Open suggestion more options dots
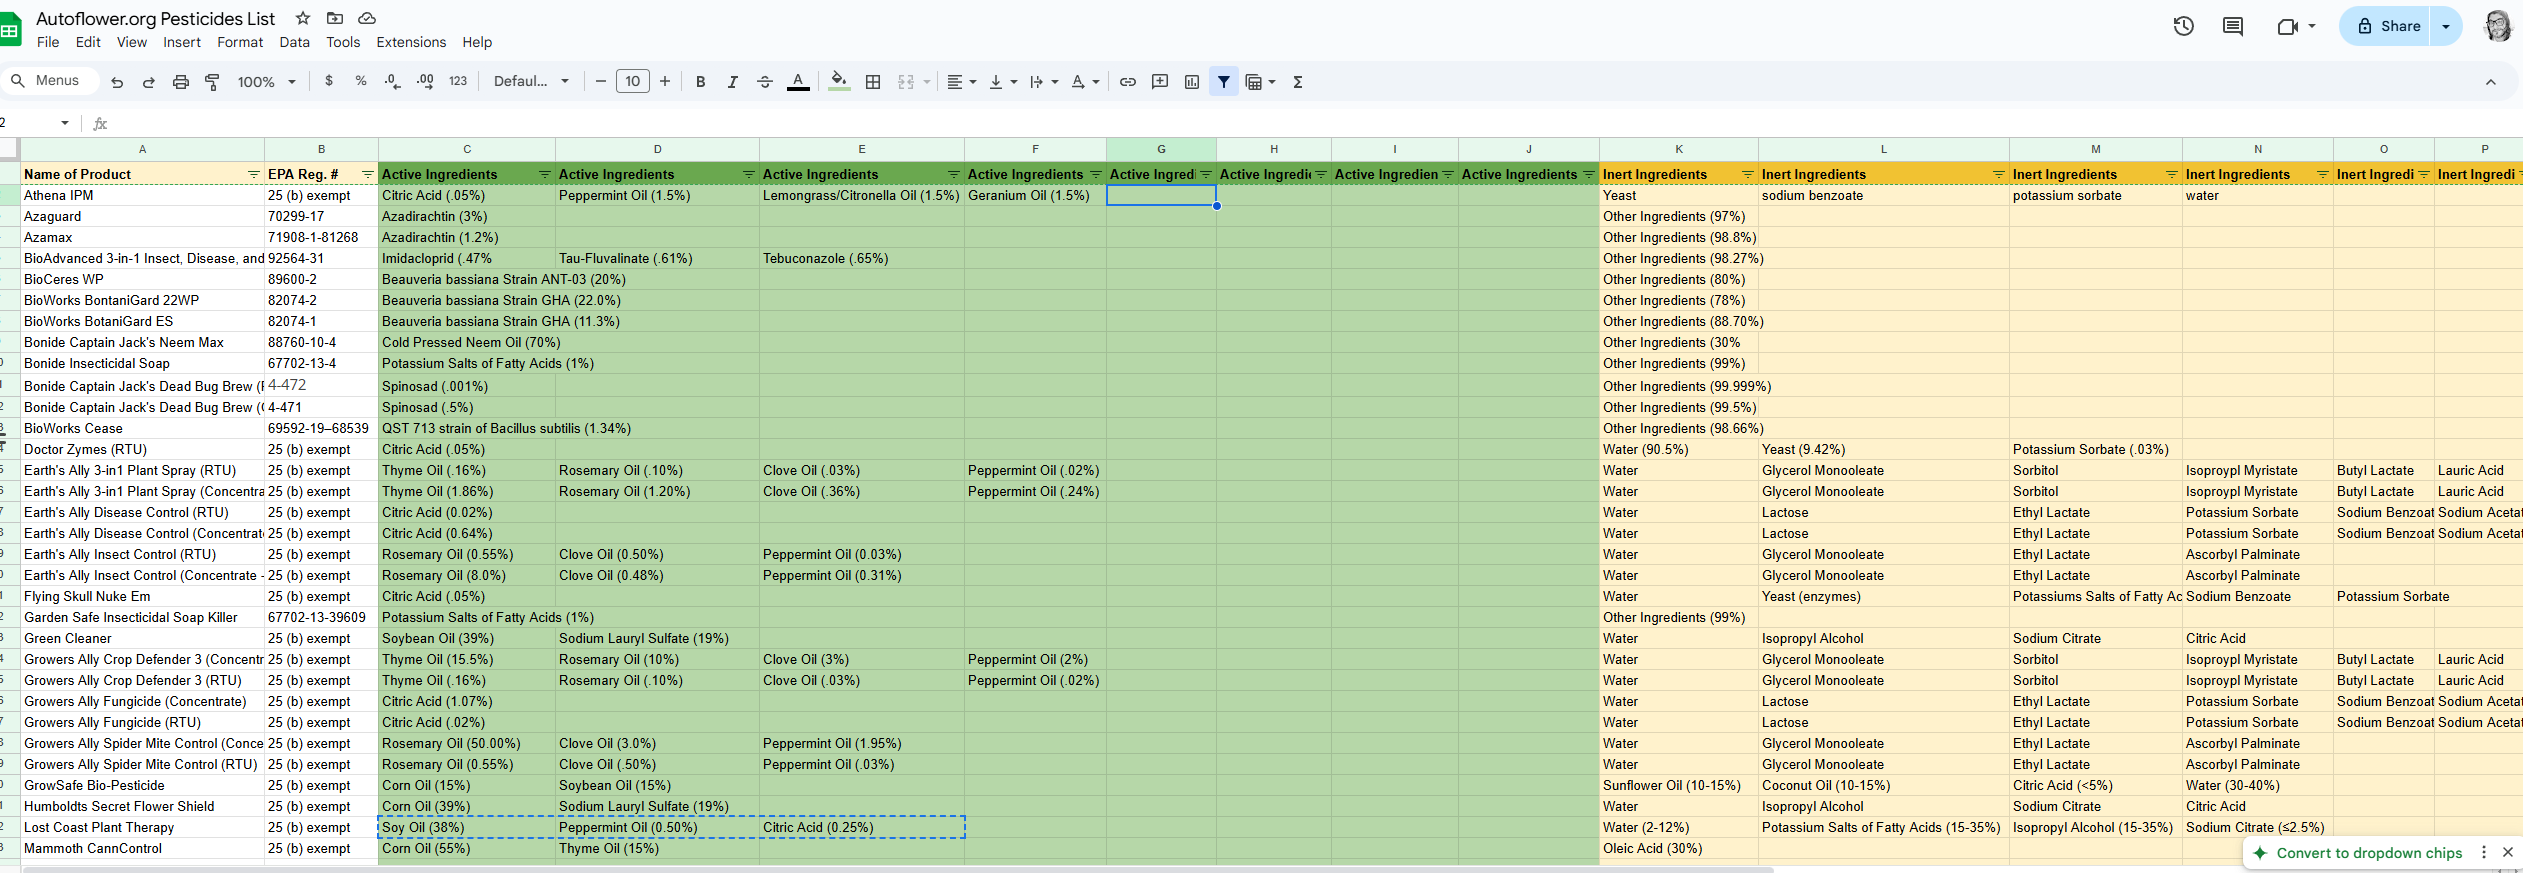Viewport: 2523px width, 873px height. point(2484,852)
